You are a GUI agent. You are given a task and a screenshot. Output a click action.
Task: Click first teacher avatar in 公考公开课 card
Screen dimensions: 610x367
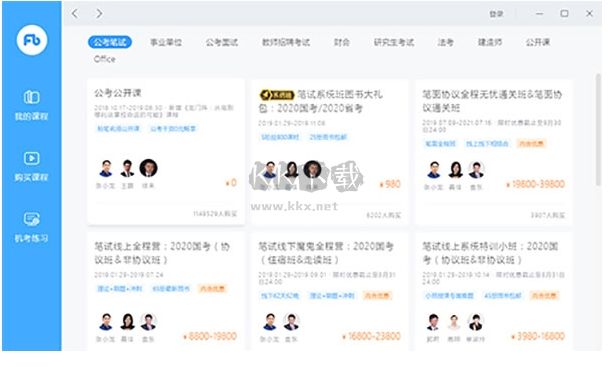(x=106, y=168)
